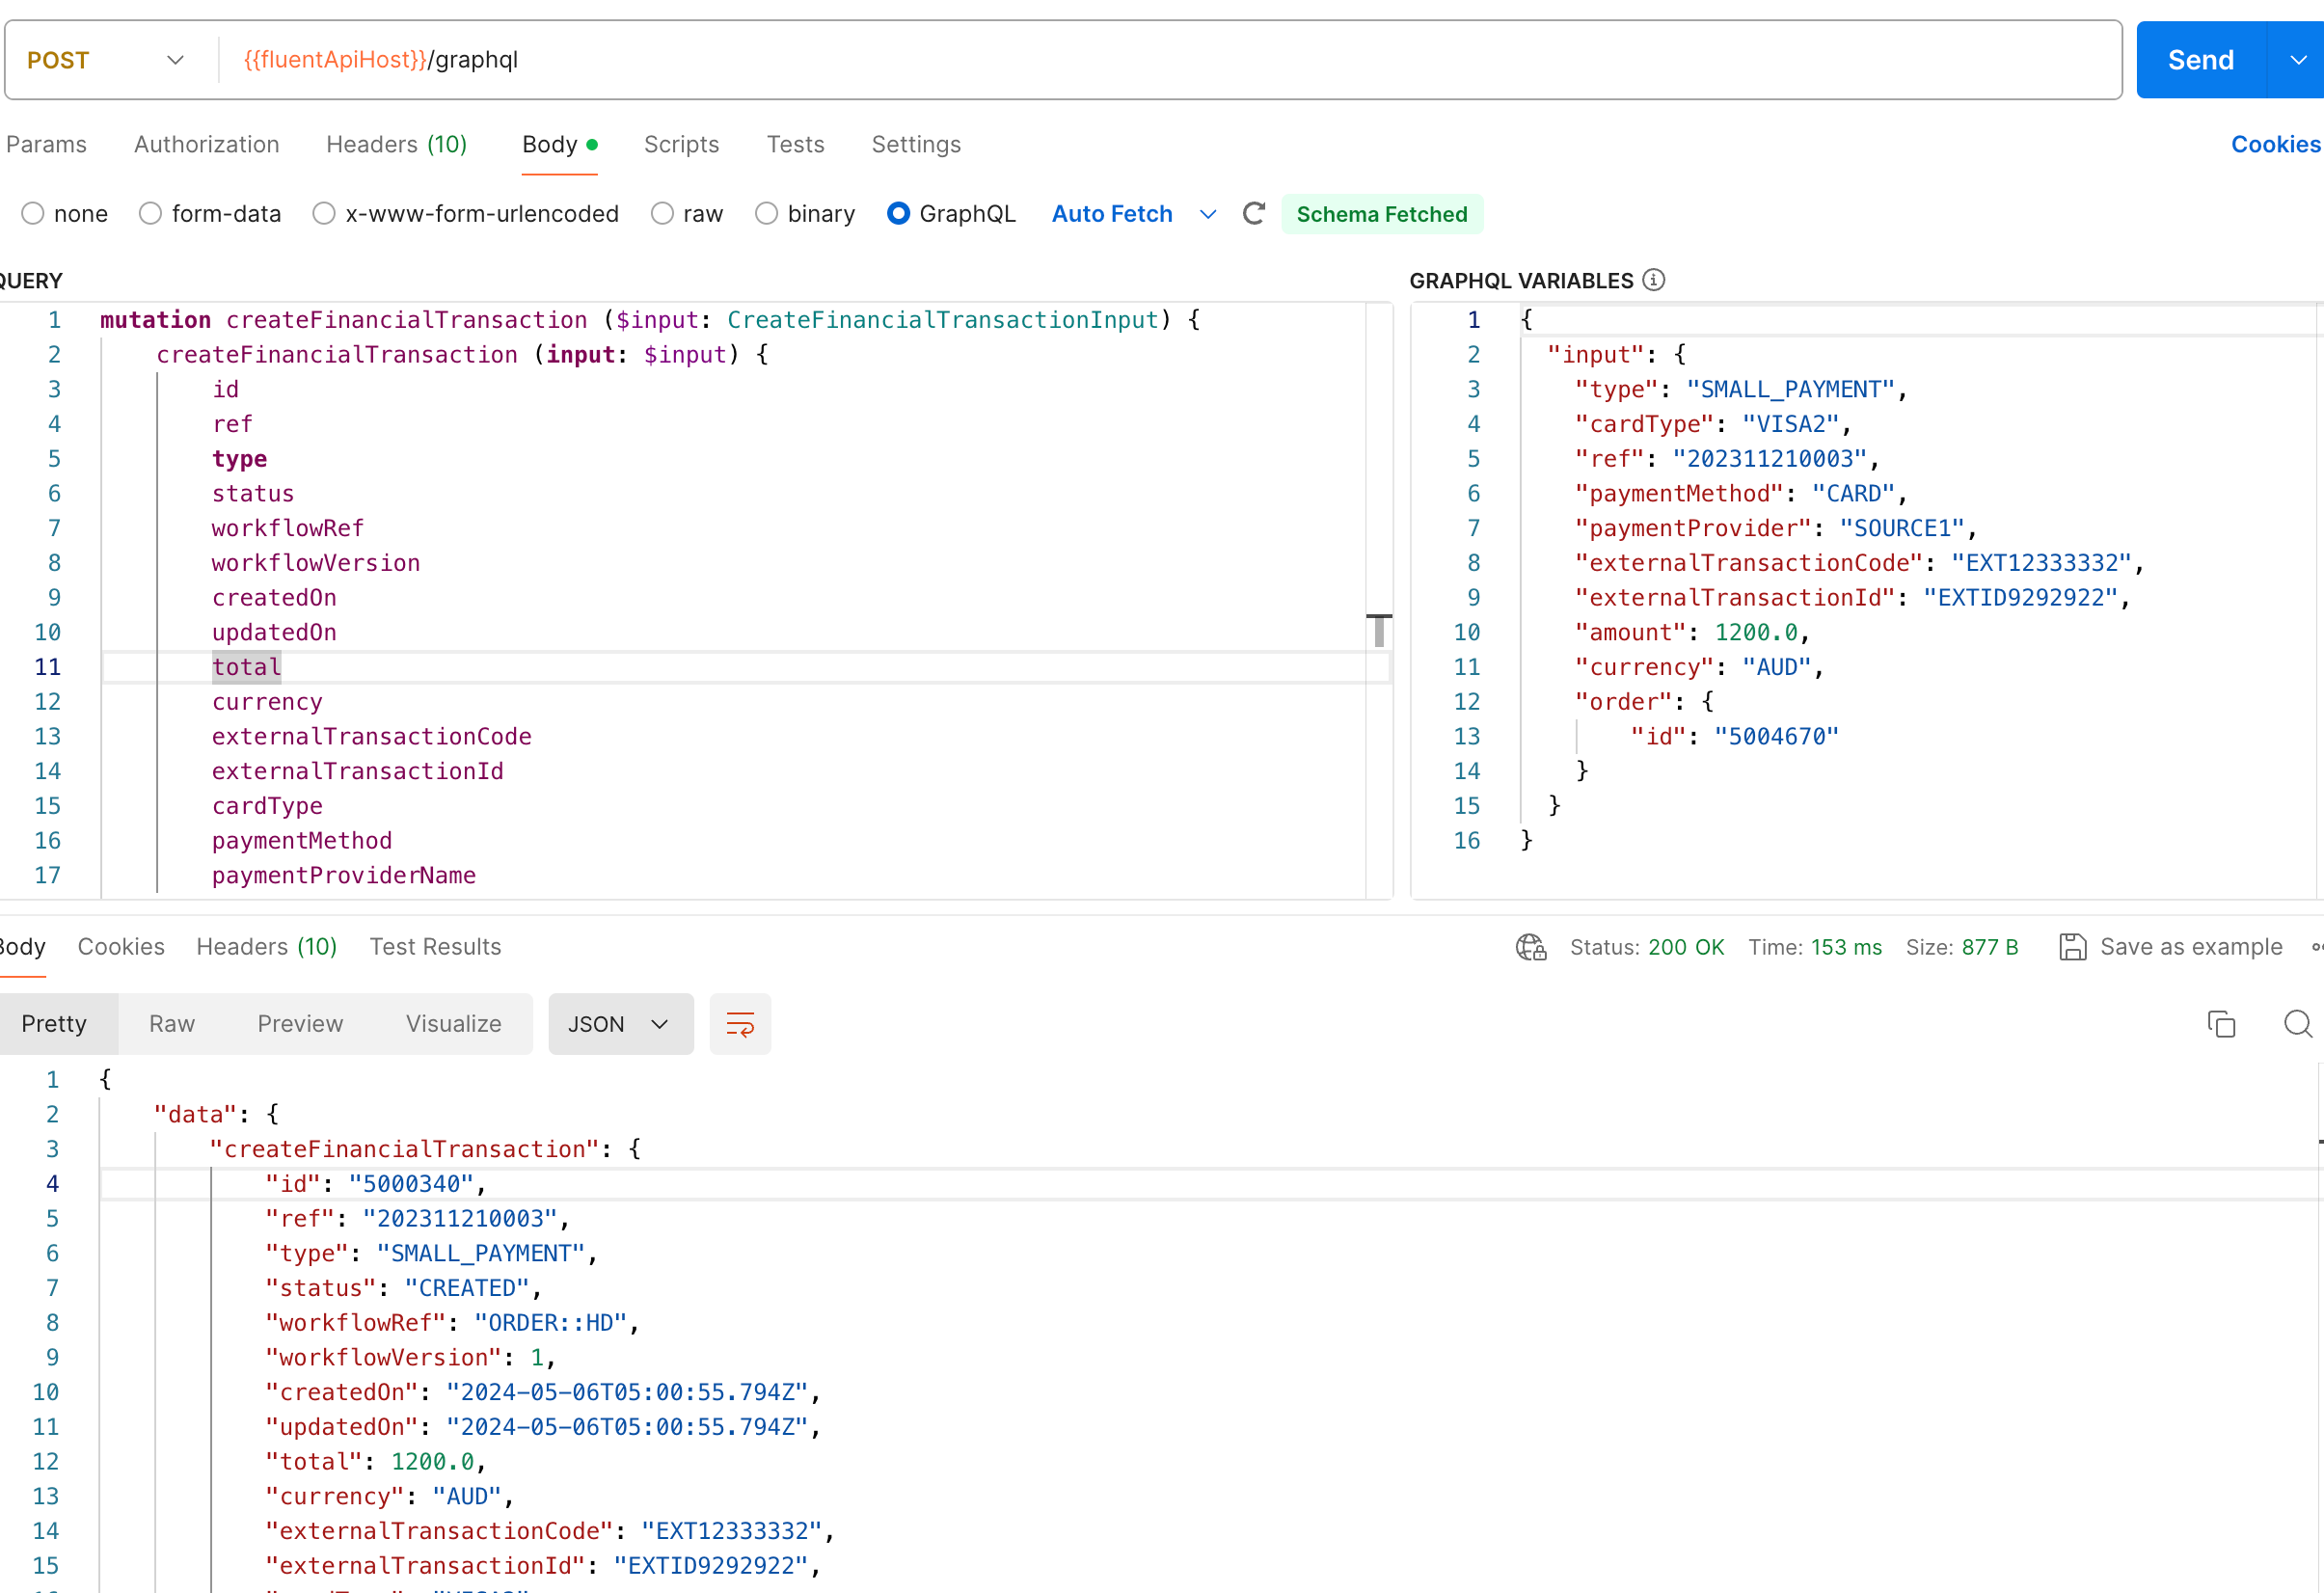Click the GraphQL Variables info icon

pyautogui.click(x=1654, y=280)
